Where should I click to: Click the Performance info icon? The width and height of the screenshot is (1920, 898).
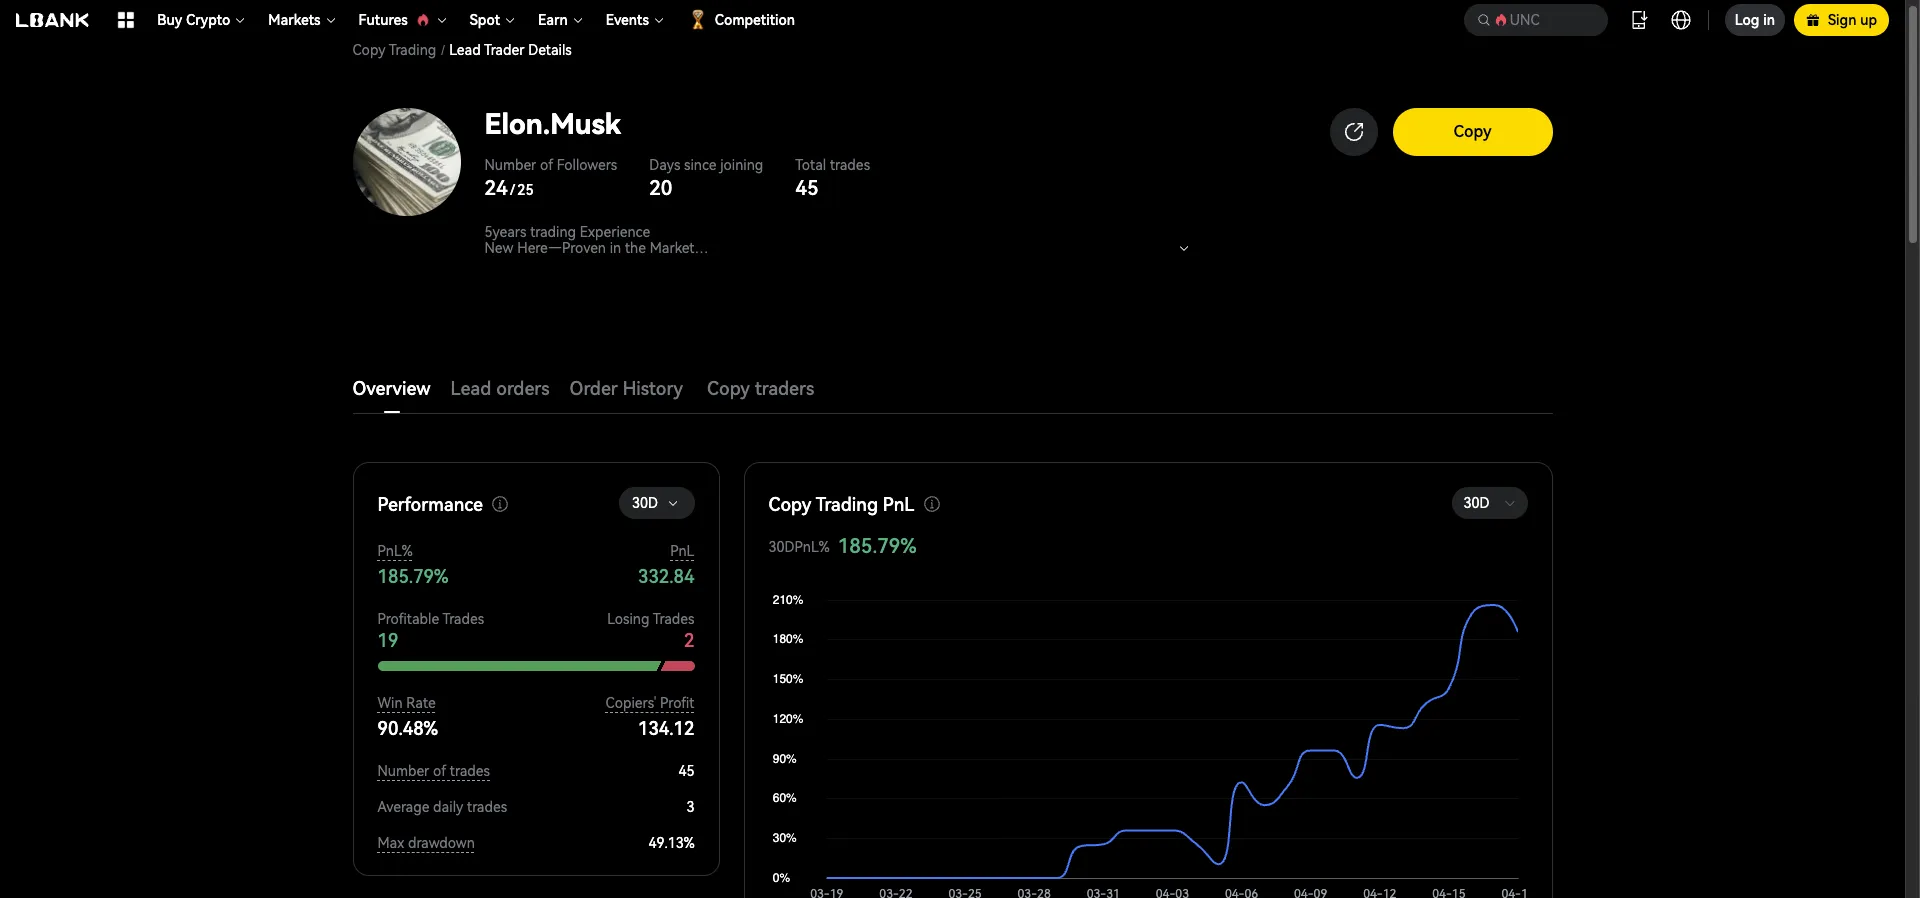(500, 504)
